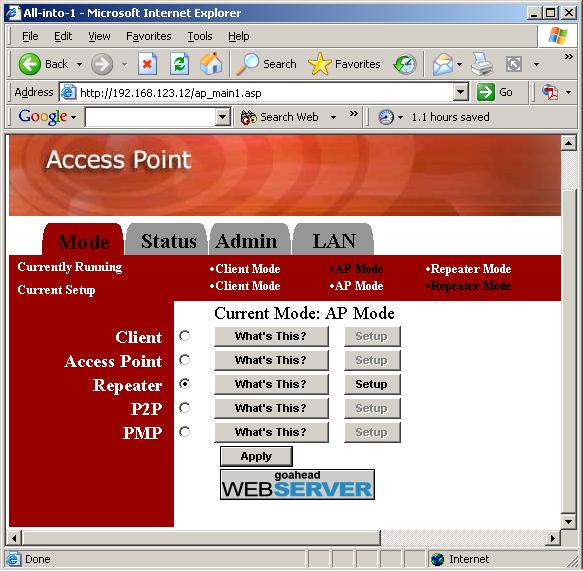Open the Google toolbar search box dropdown

coord(222,117)
